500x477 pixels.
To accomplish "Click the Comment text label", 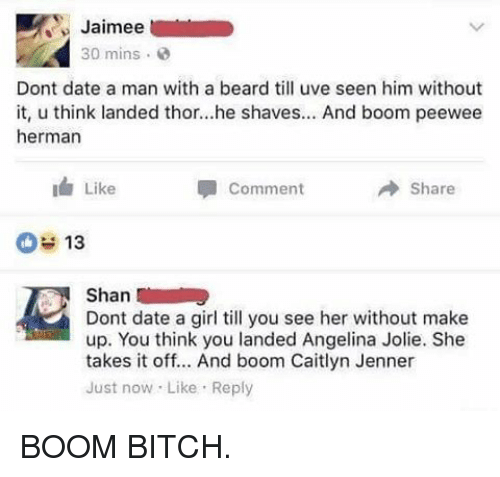I will click(x=266, y=189).
